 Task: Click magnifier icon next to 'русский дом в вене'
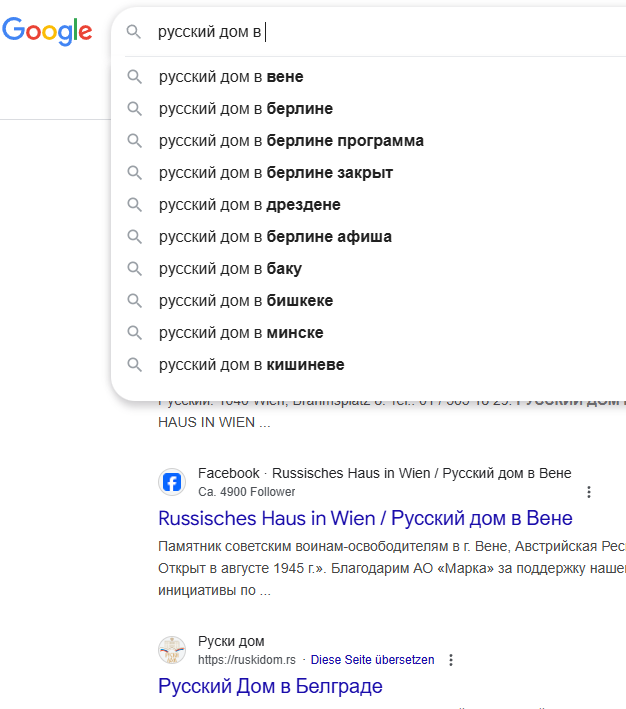pyautogui.click(x=135, y=77)
